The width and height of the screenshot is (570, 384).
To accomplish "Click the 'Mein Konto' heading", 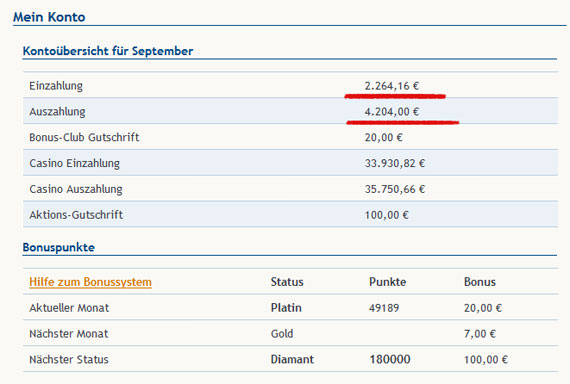I will point(49,17).
